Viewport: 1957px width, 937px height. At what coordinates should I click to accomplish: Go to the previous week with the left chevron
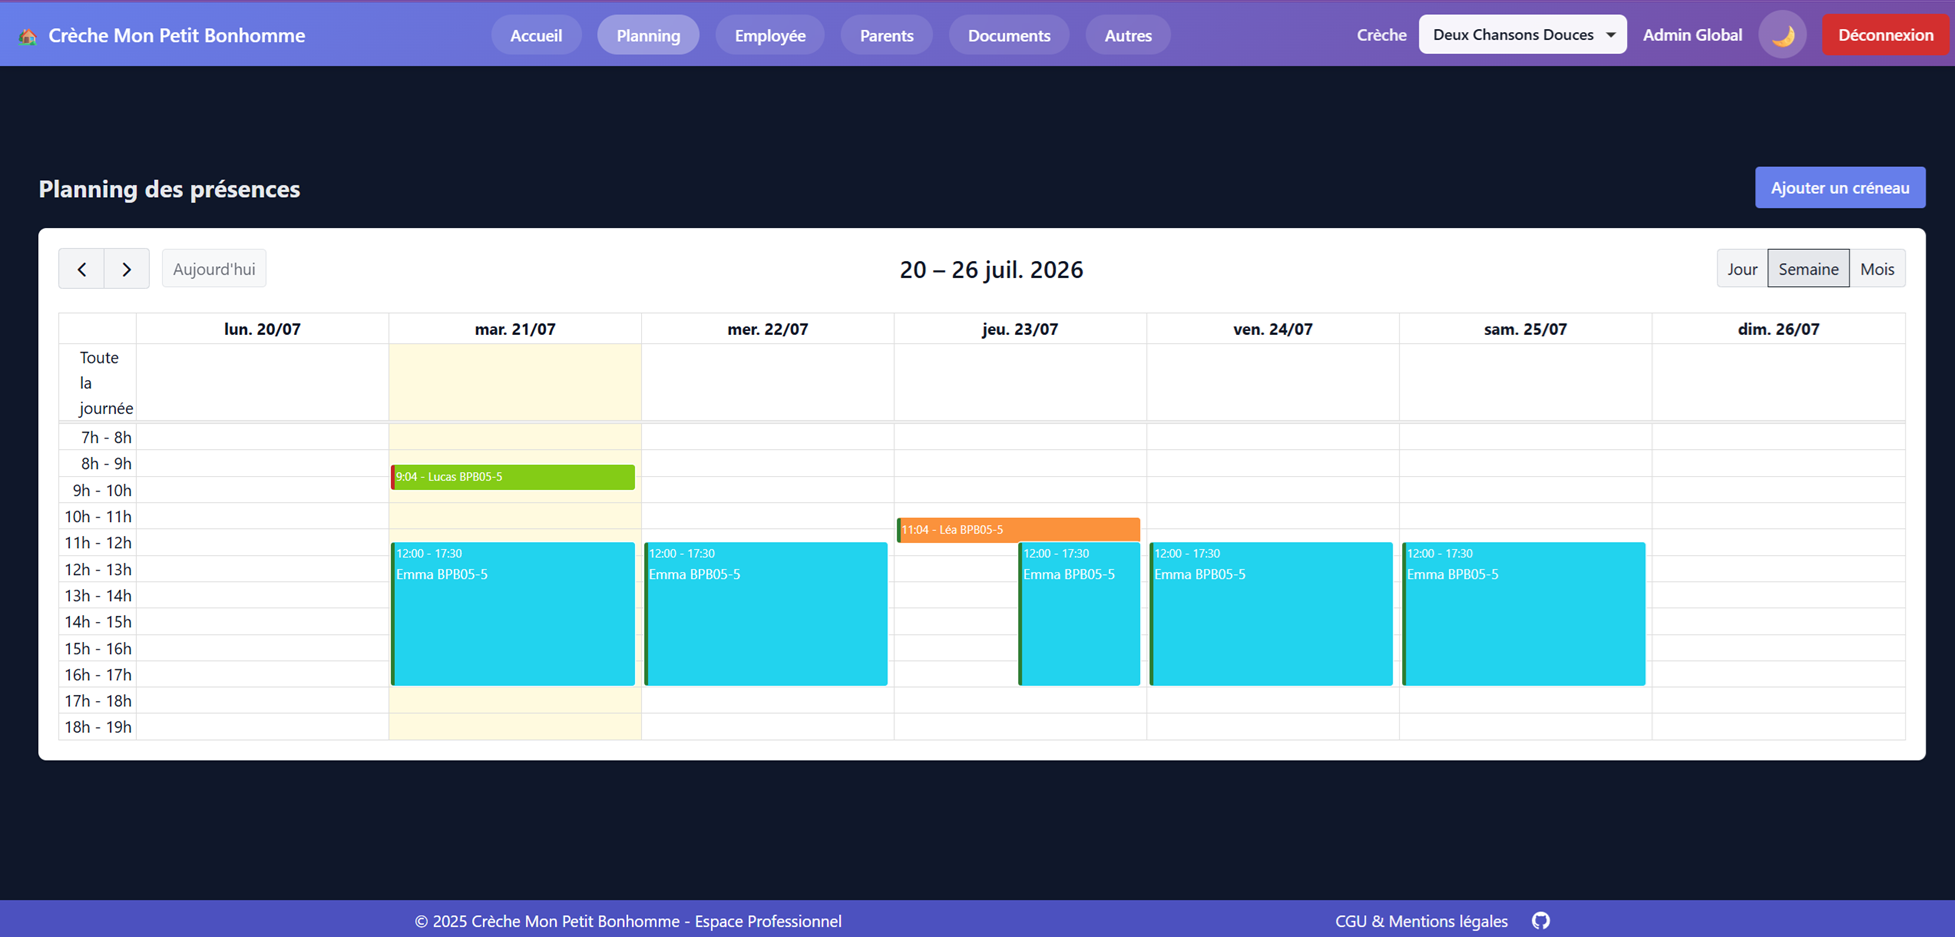coord(82,269)
